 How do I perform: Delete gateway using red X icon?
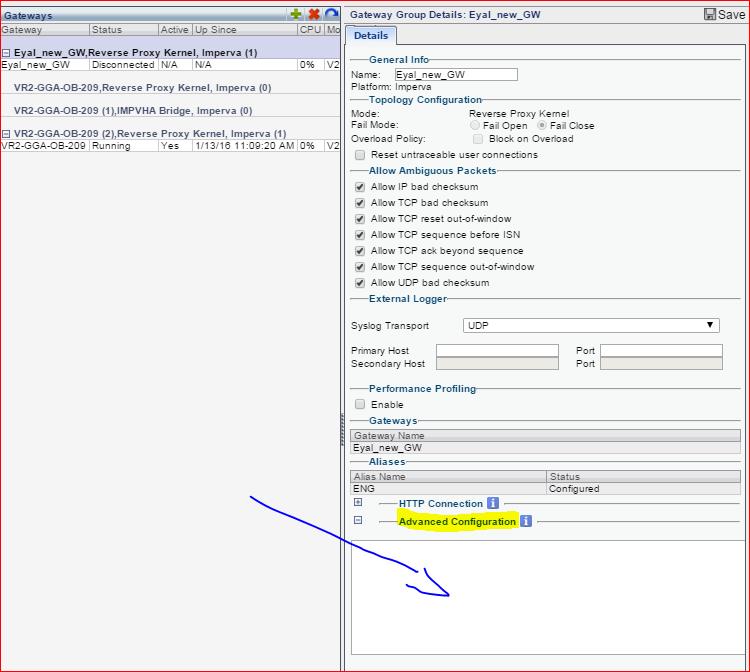[x=314, y=14]
